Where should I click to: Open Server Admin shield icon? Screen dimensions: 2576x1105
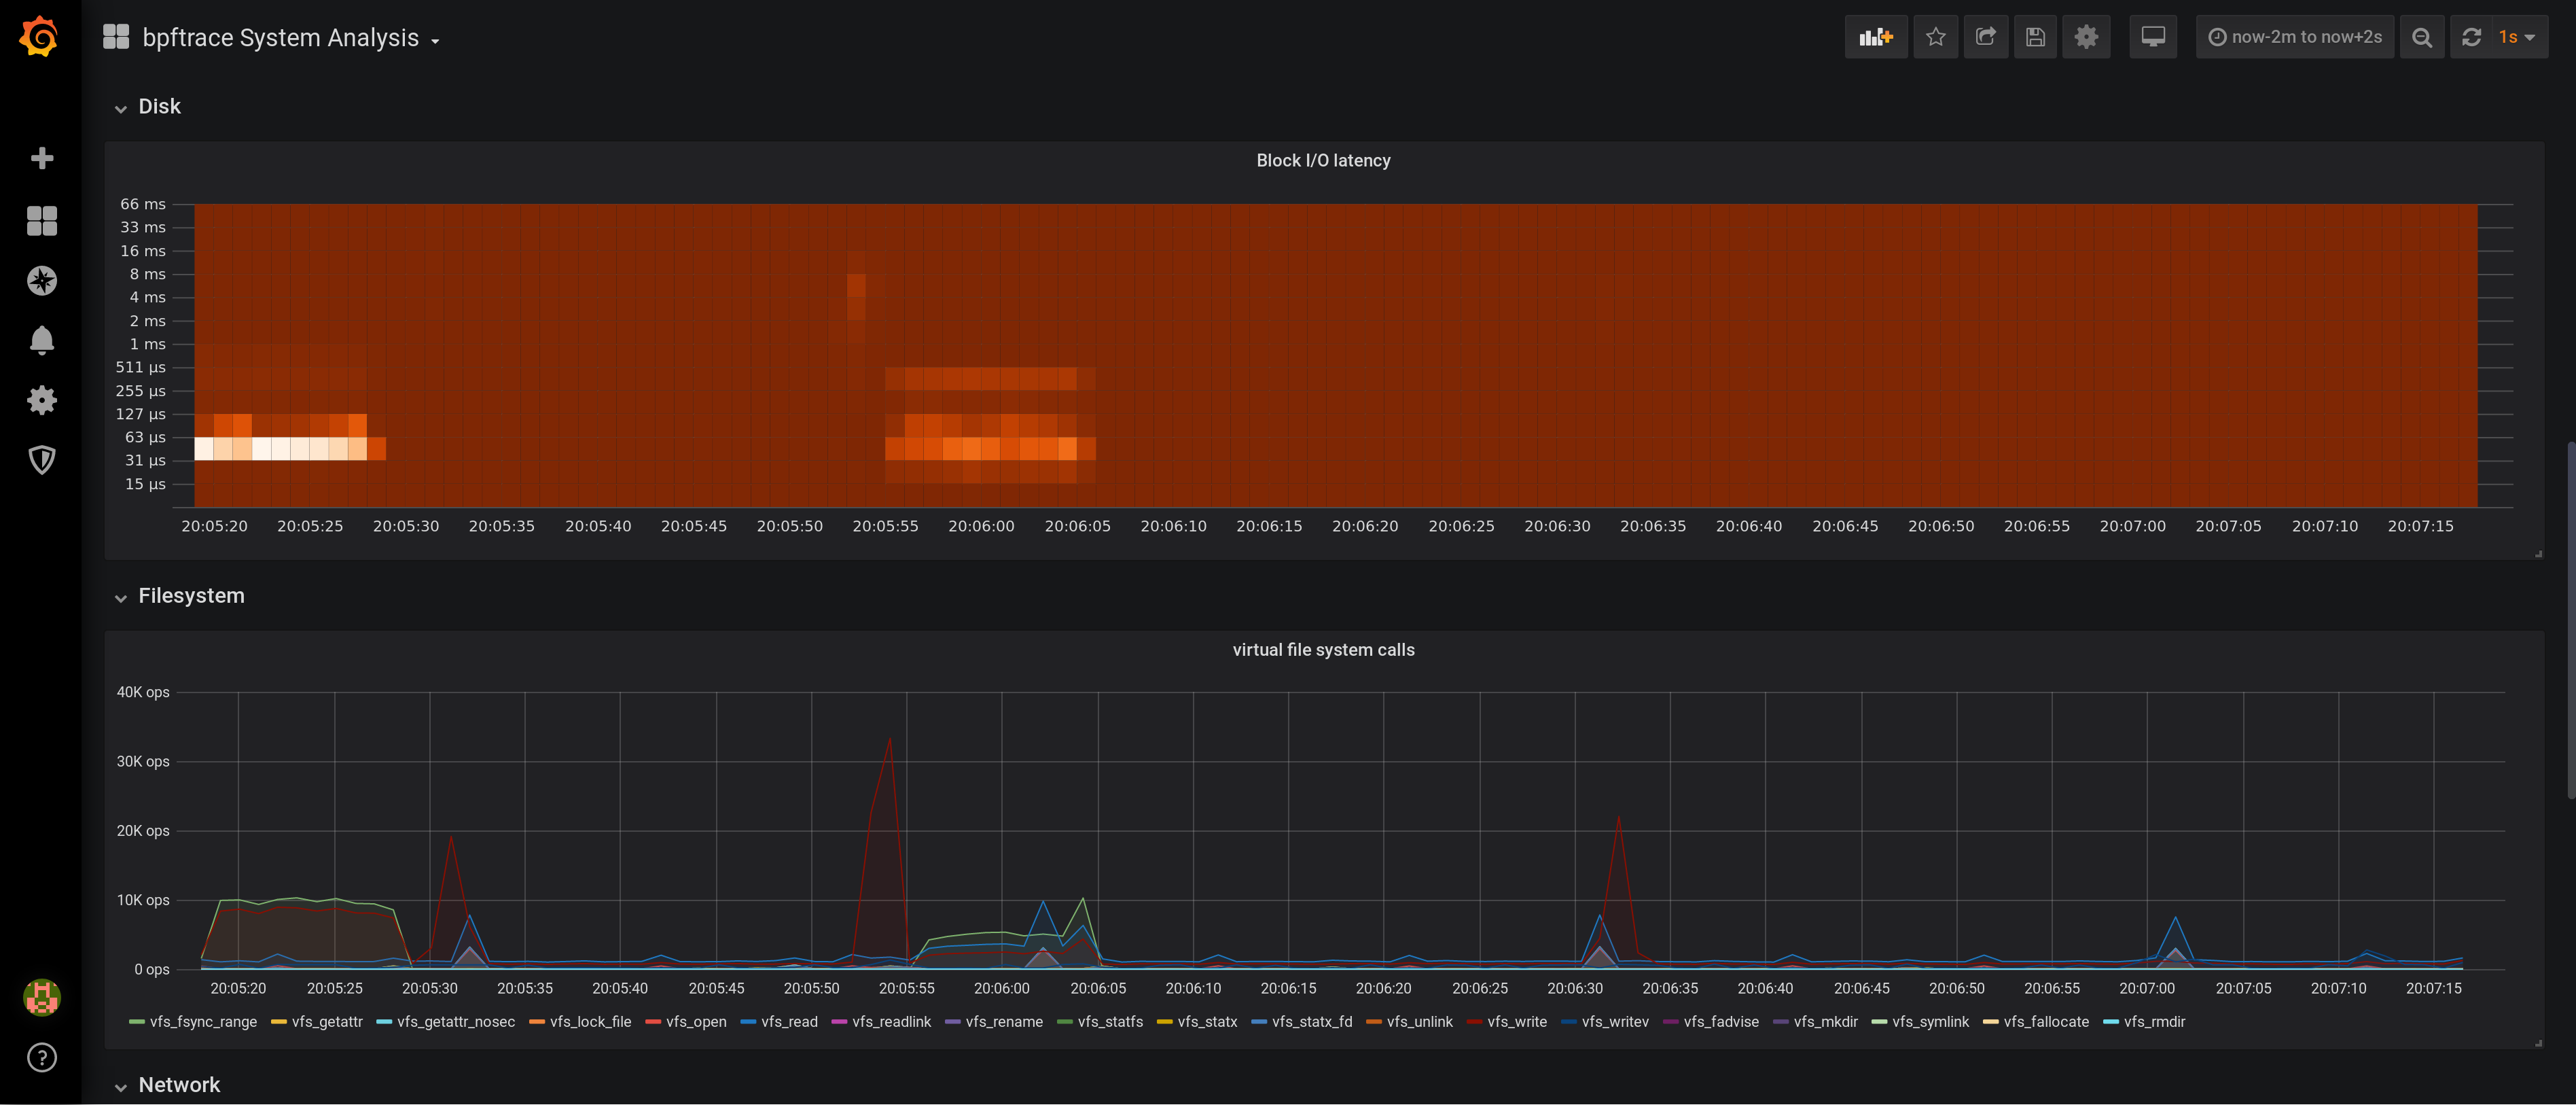coord(41,460)
